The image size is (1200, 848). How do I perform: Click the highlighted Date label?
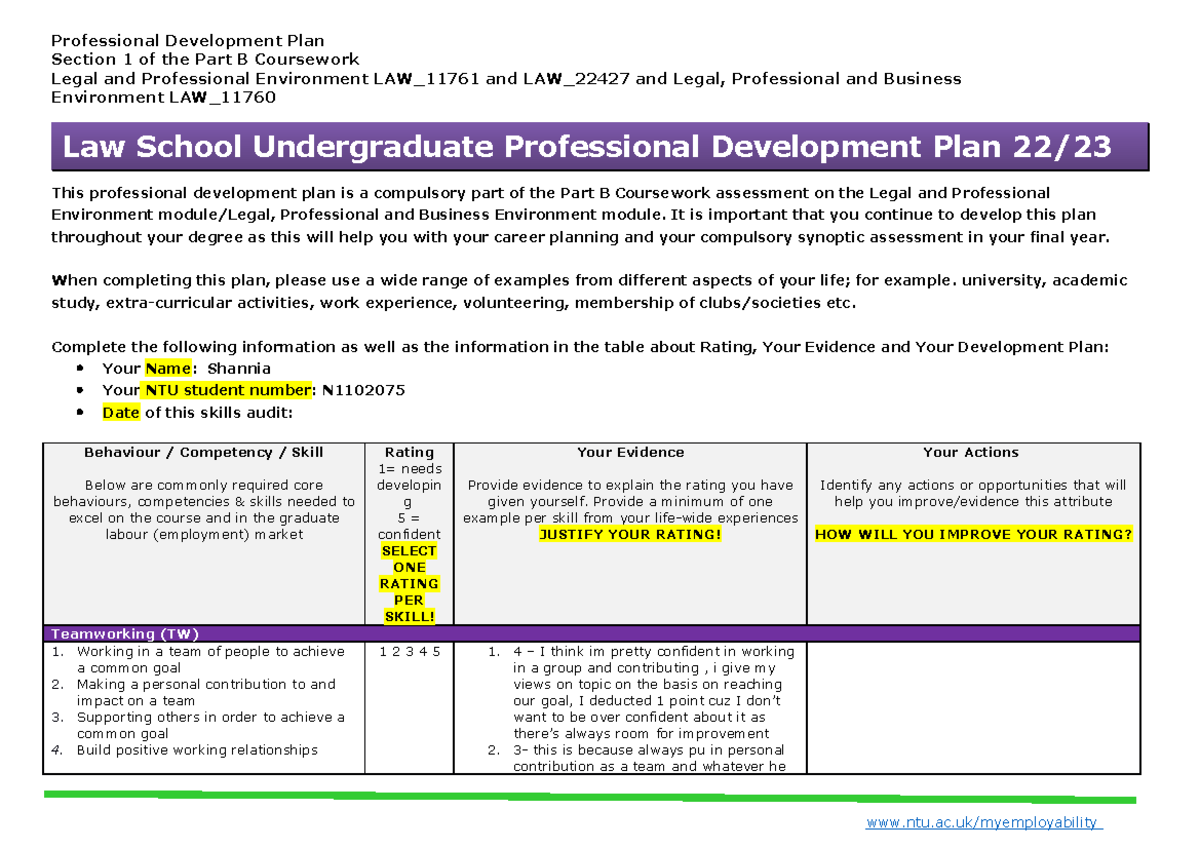(x=120, y=412)
